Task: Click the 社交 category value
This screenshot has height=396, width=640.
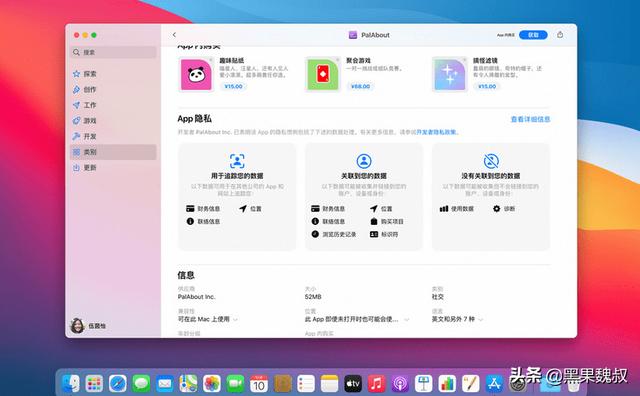Action: click(438, 297)
